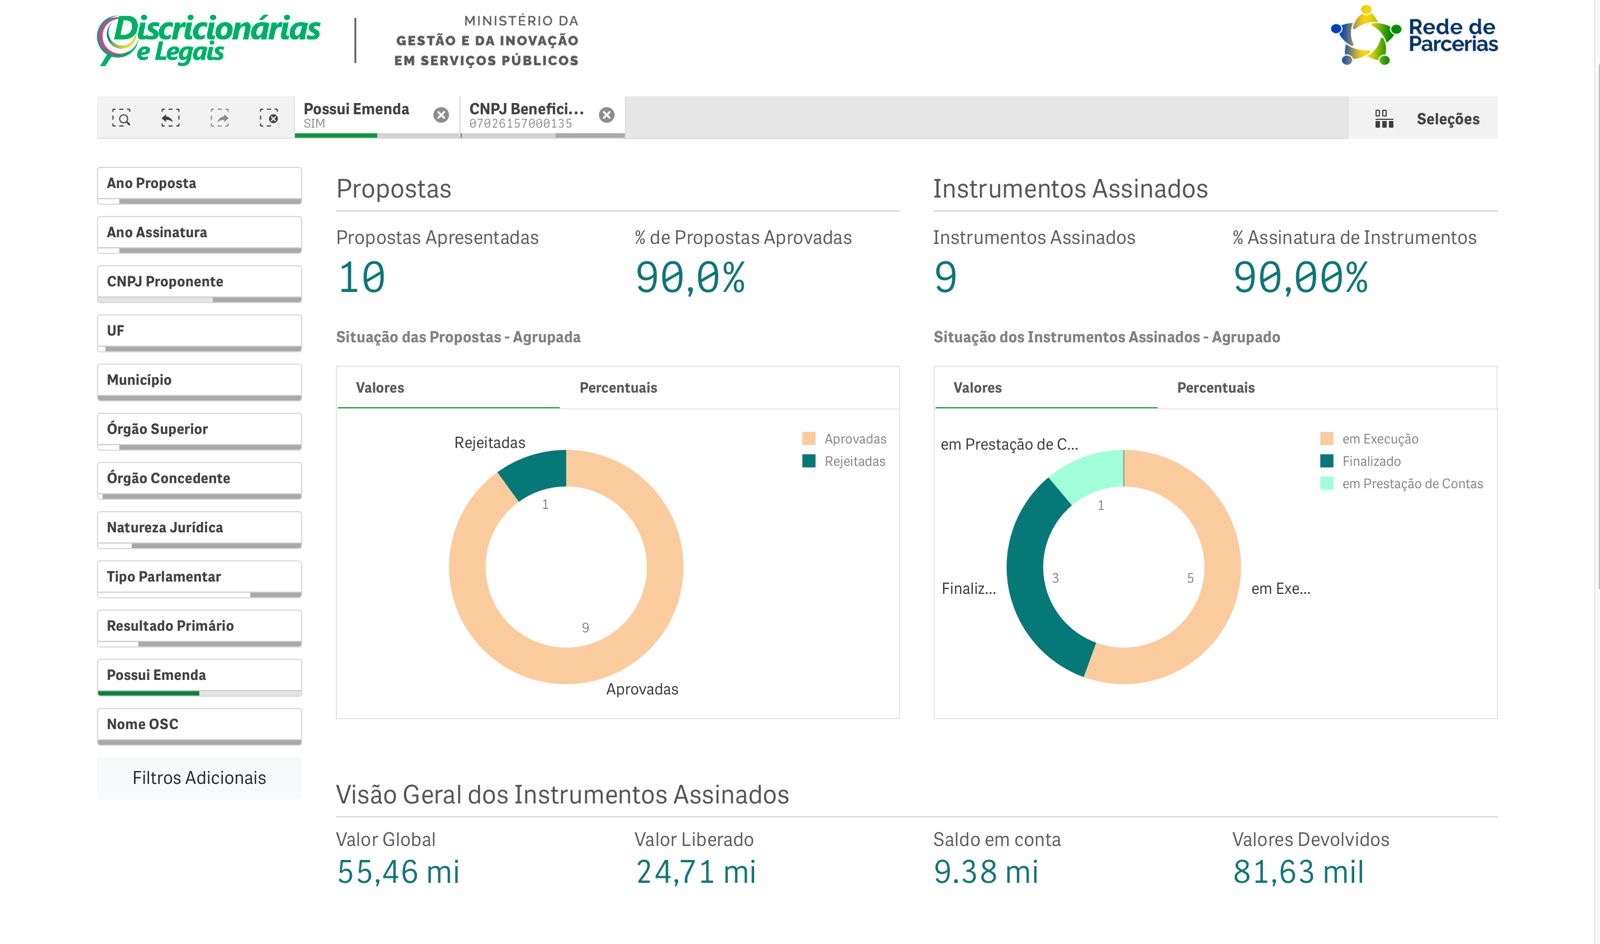Image resolution: width=1600 pixels, height=944 pixels.
Task: Click the Filtros Adicionais button
Action: pos(199,778)
